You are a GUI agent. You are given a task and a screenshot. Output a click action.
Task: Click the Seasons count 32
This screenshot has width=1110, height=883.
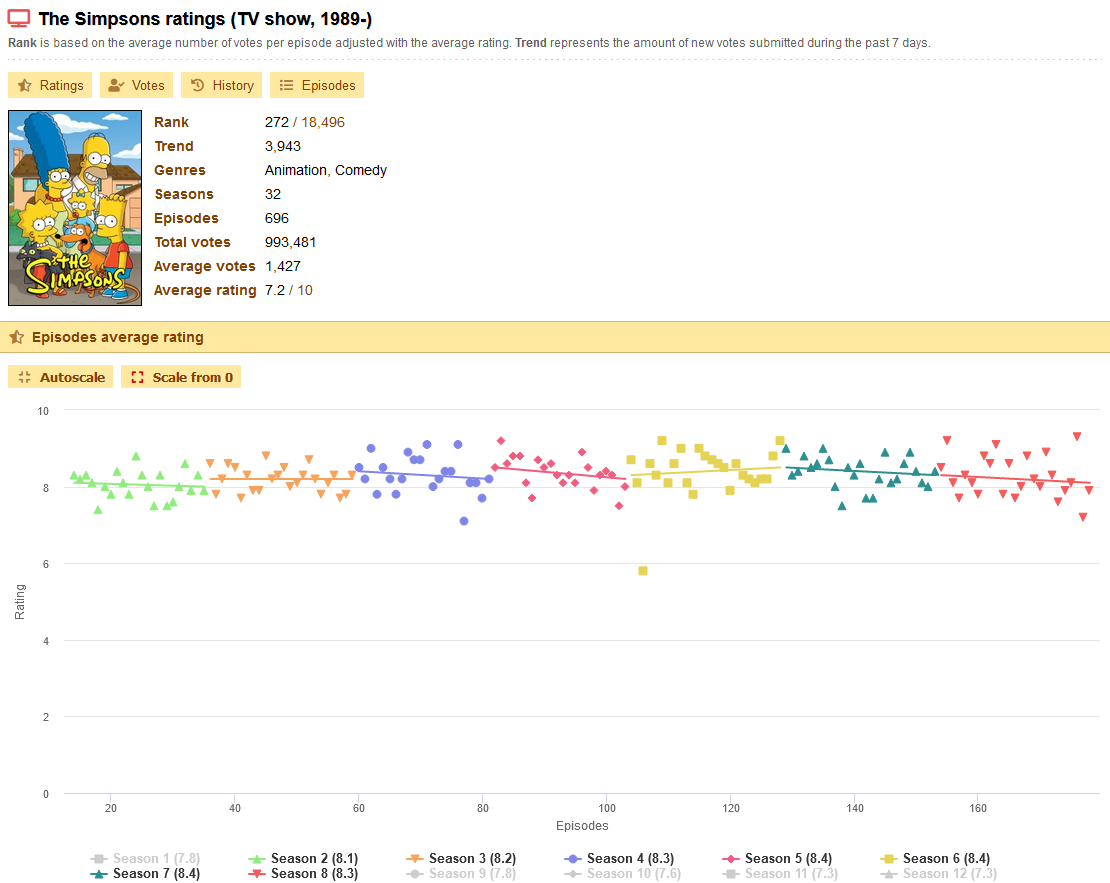273,194
